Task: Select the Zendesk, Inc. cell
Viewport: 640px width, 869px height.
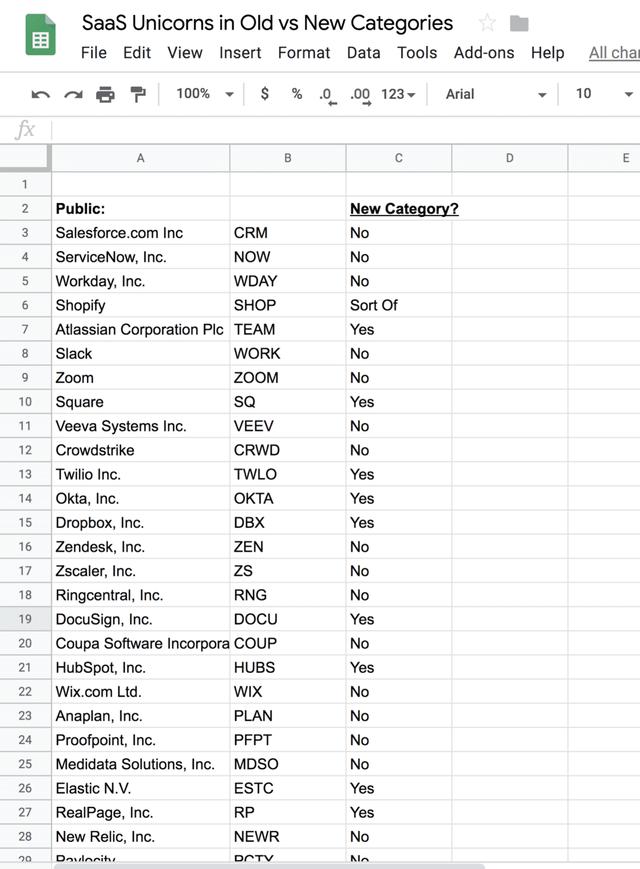Action: tap(141, 547)
